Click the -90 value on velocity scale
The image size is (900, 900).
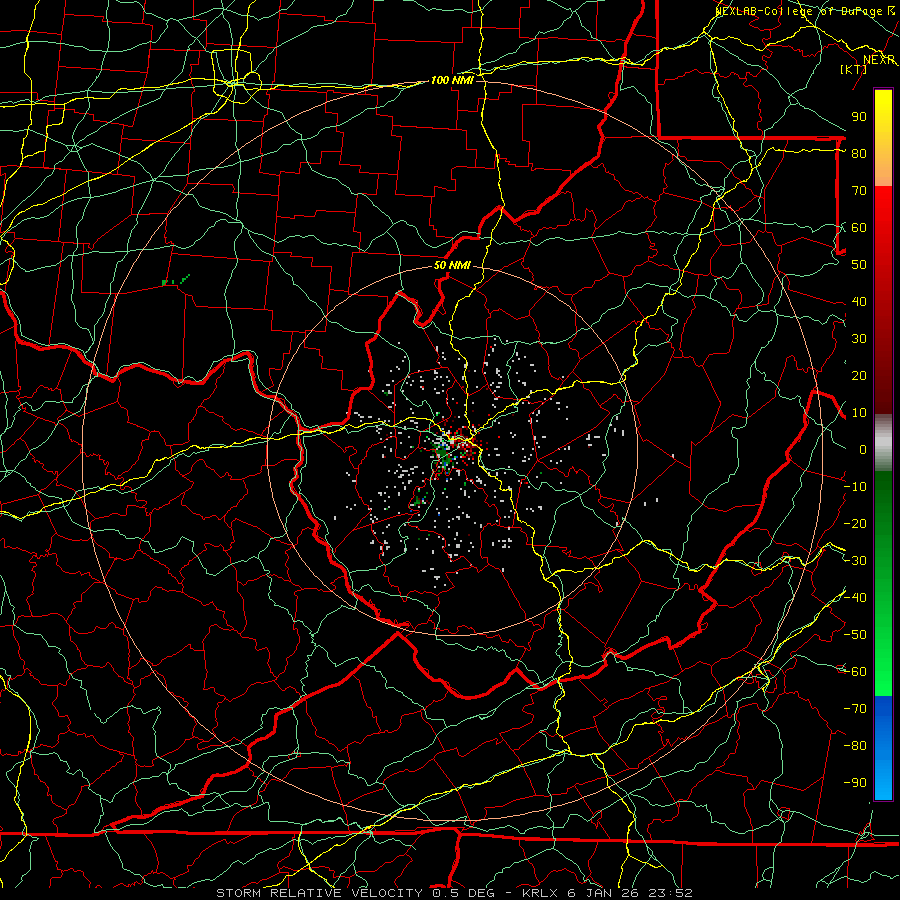click(x=855, y=783)
